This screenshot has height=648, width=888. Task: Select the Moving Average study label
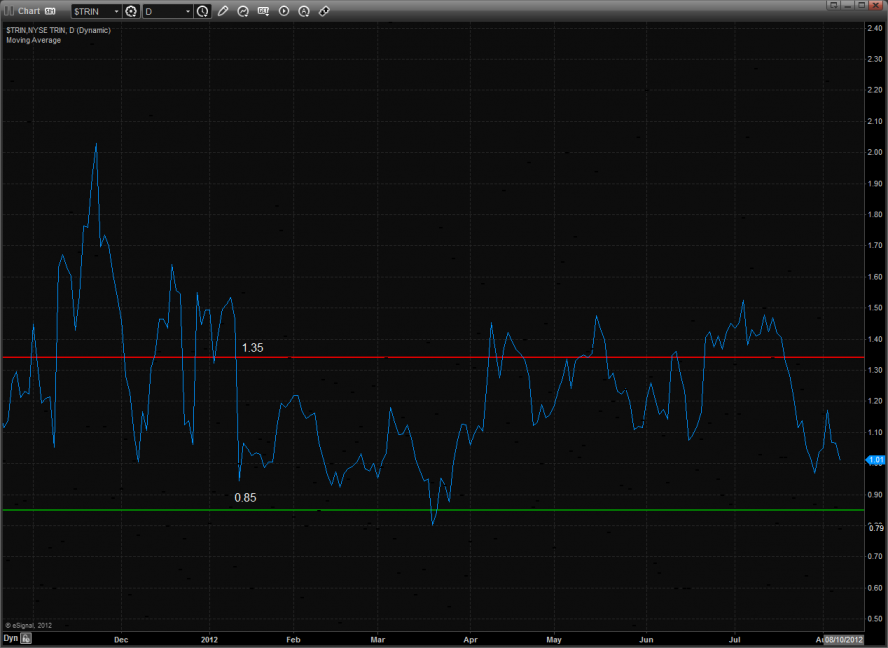tap(33, 40)
